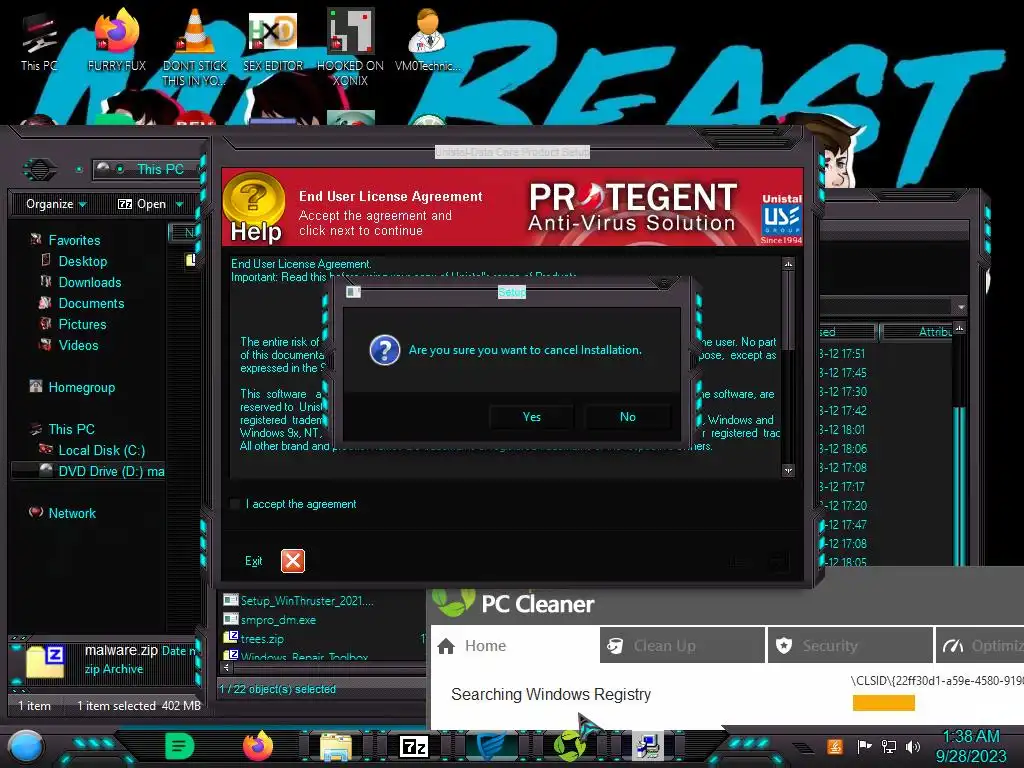Select Desktop in the navigation pane
Image resolution: width=1024 pixels, height=768 pixels.
(82, 261)
